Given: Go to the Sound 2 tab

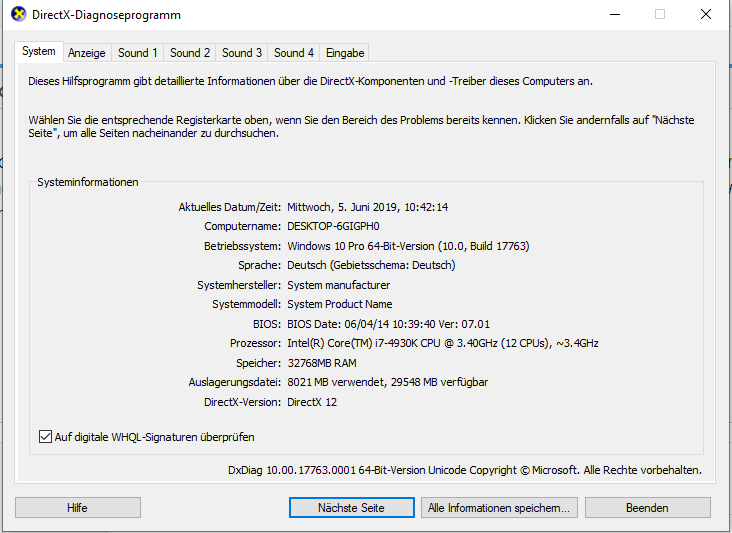Looking at the screenshot, I should pos(190,53).
